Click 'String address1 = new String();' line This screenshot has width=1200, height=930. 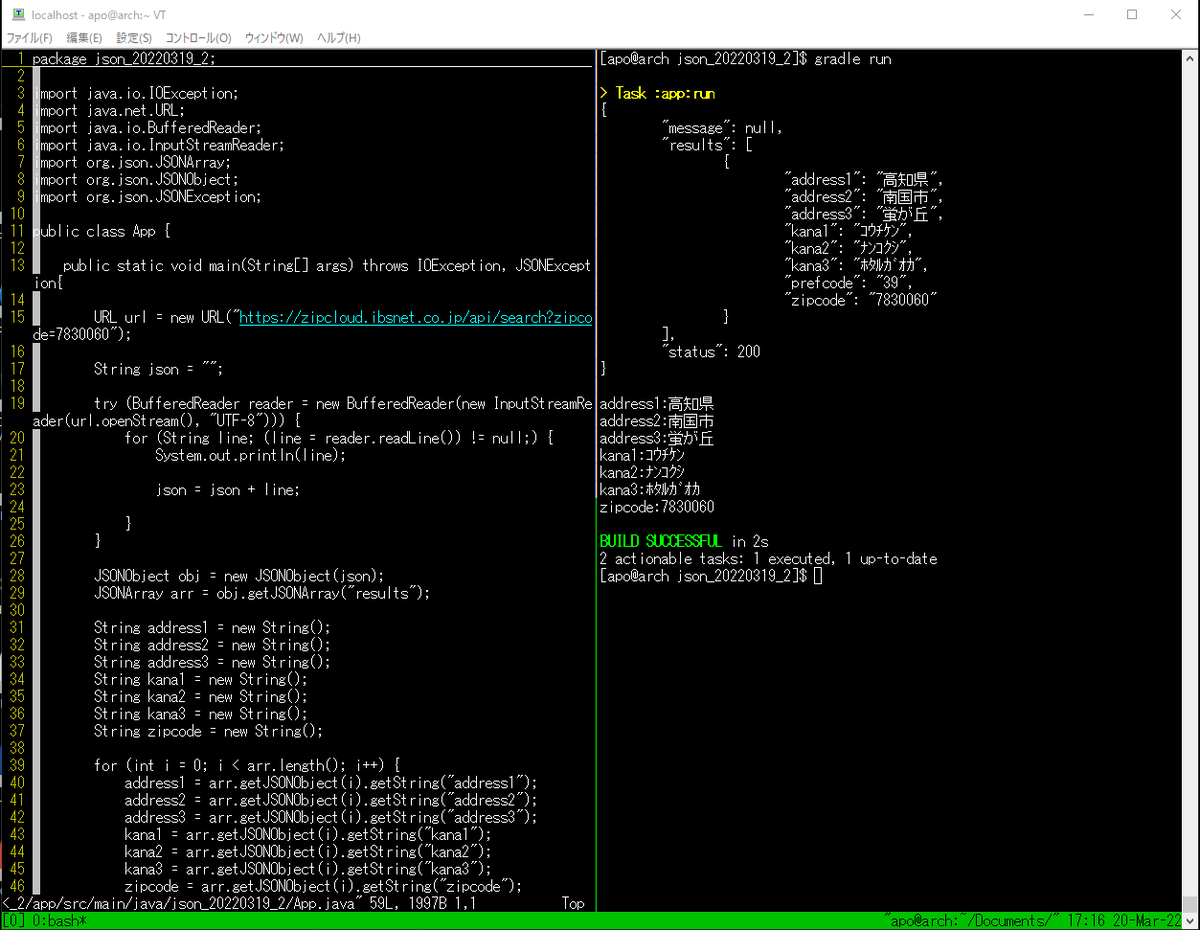pyautogui.click(x=212, y=628)
